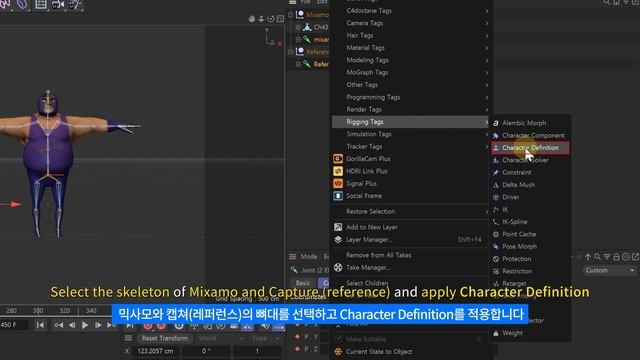Toggle P.Y keyframe diamond
Viewport: 640px width, 360px height.
tap(297, 337)
